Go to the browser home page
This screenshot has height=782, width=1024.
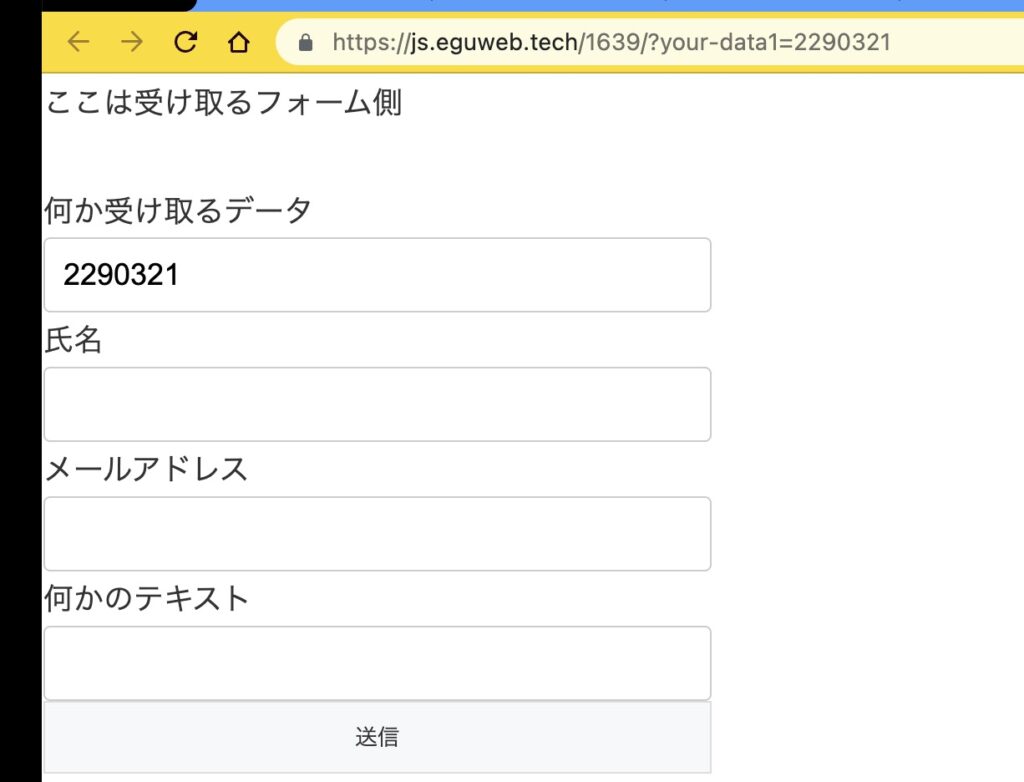[237, 42]
